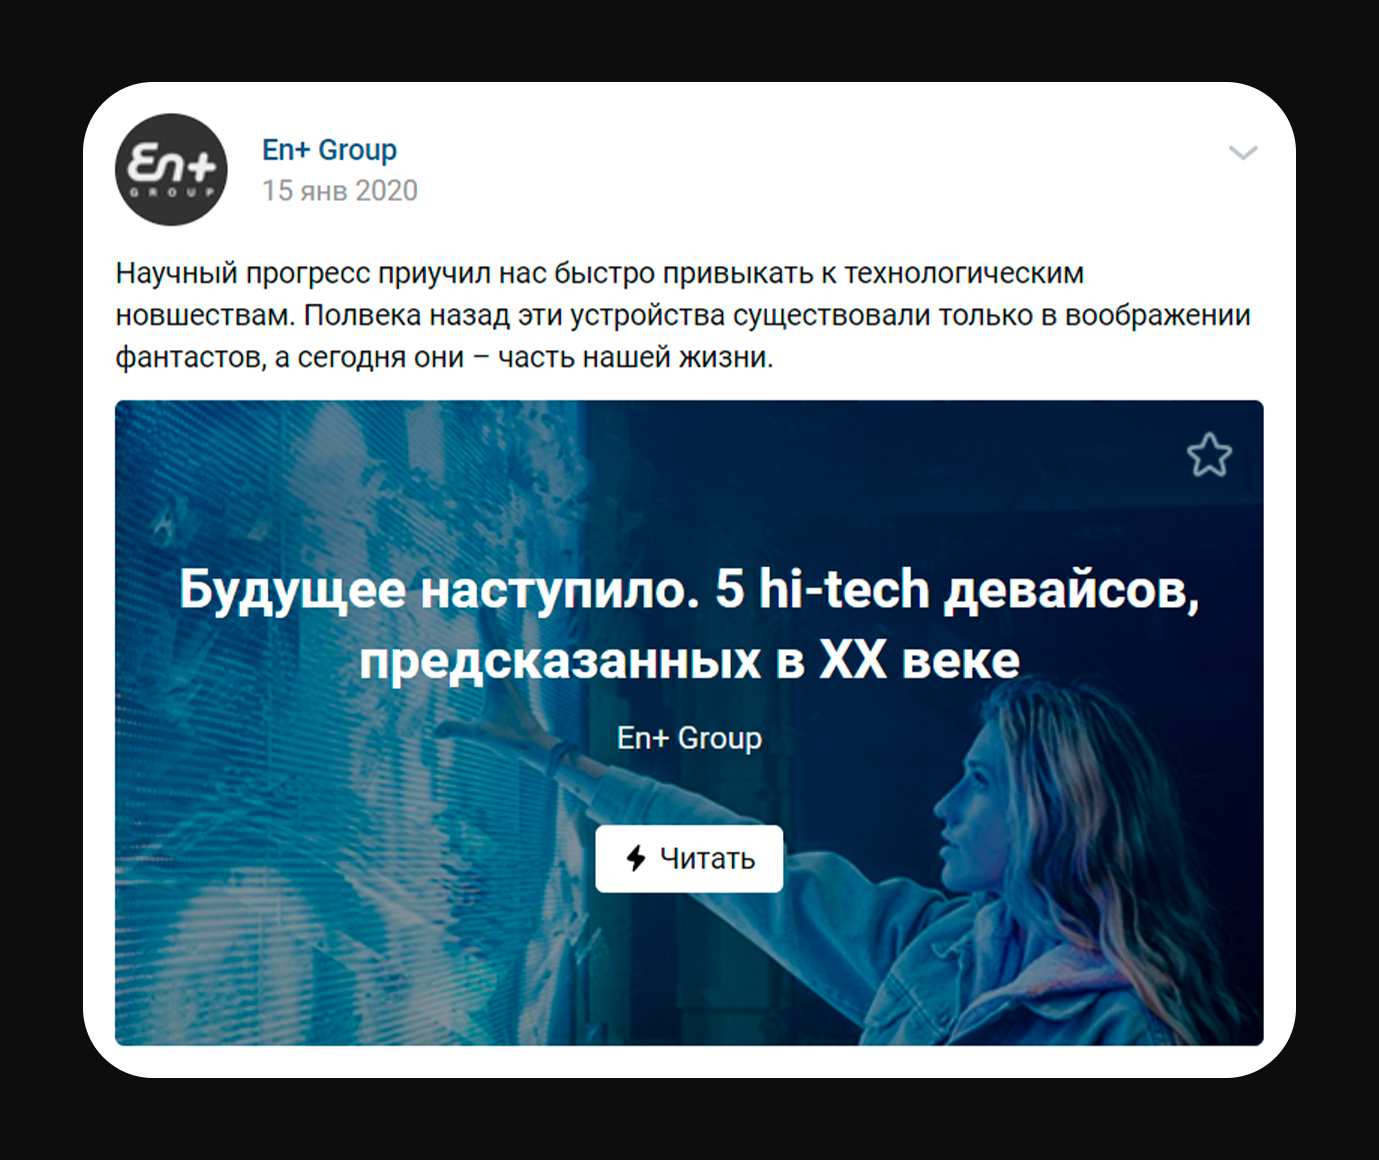
Task: Click the post text line starting with новшествам
Action: (x=683, y=315)
